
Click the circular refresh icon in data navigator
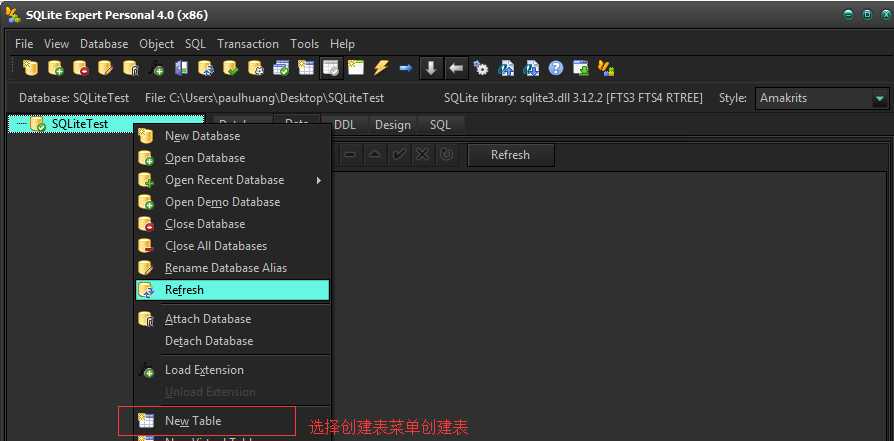point(446,155)
